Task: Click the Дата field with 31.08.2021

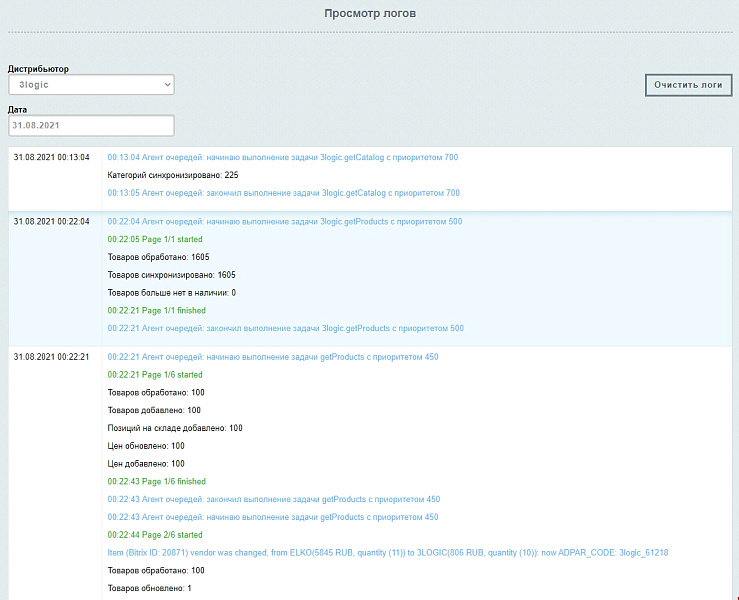Action: pos(91,126)
